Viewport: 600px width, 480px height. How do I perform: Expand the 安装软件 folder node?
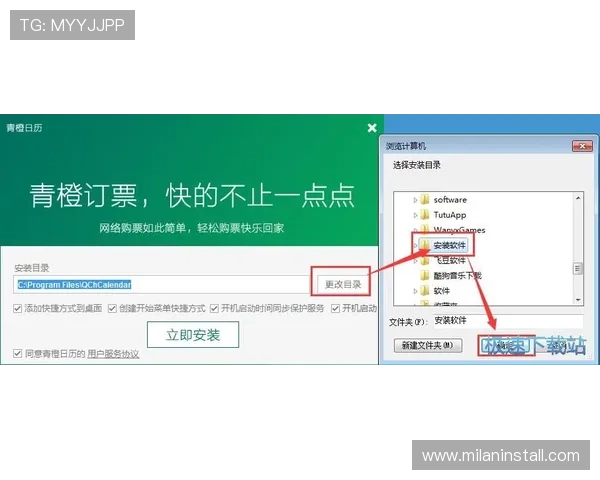(x=415, y=245)
